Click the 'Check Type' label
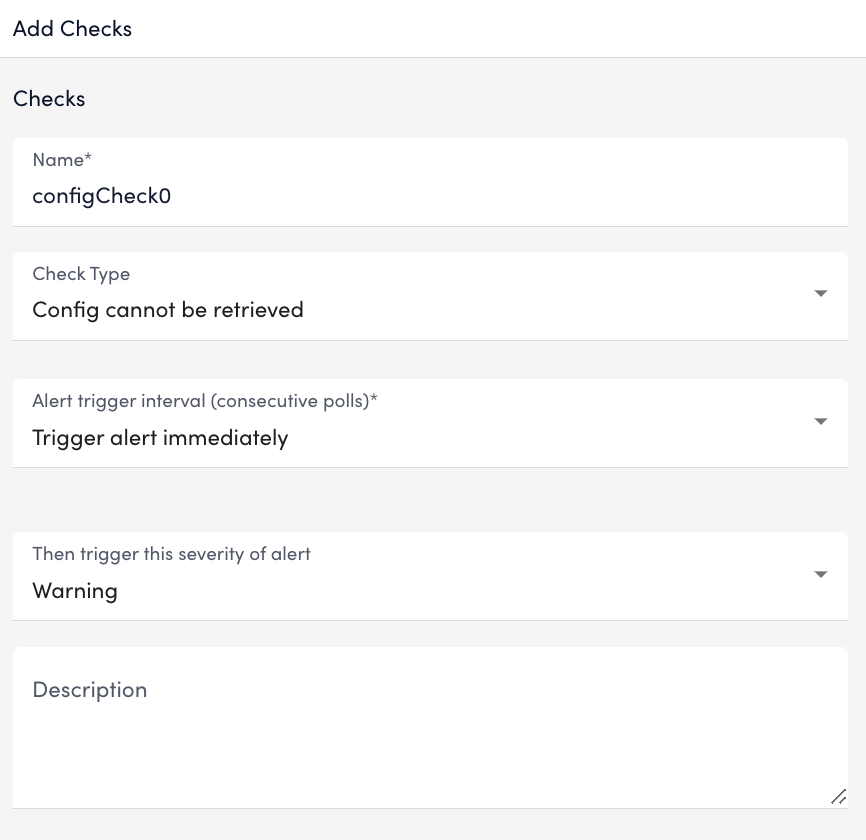The height and width of the screenshot is (840, 866). [81, 274]
